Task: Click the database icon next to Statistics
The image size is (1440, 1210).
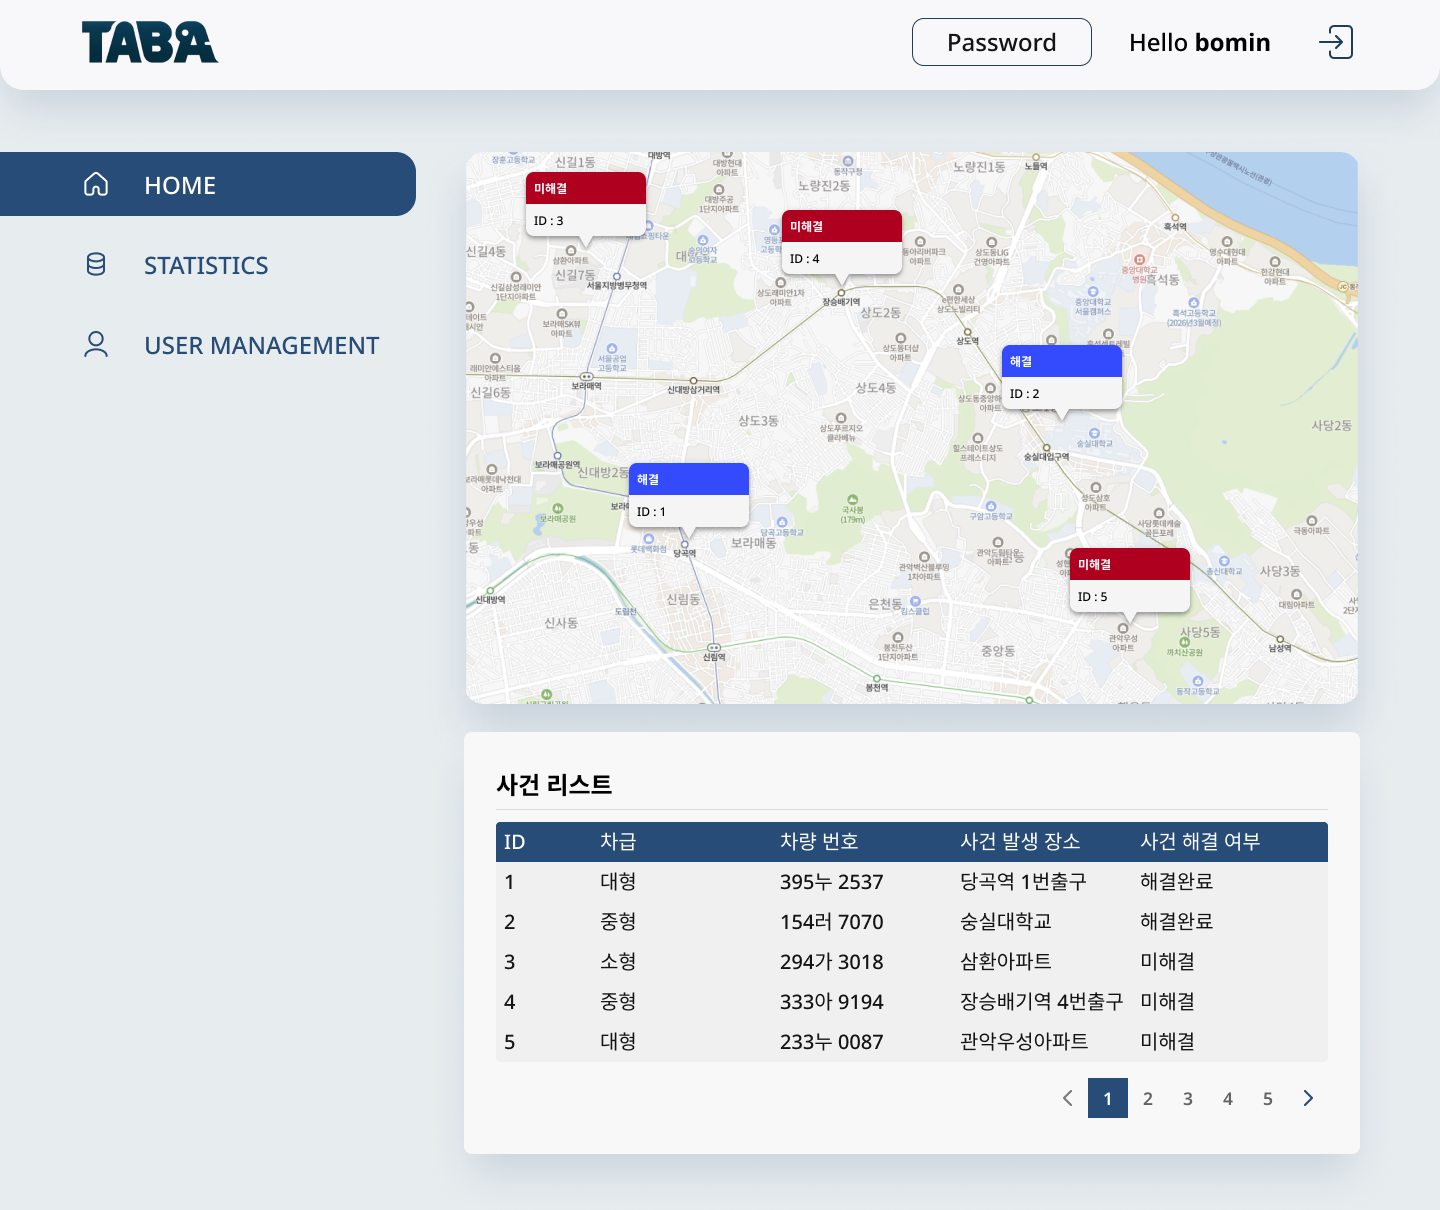Action: pyautogui.click(x=96, y=264)
